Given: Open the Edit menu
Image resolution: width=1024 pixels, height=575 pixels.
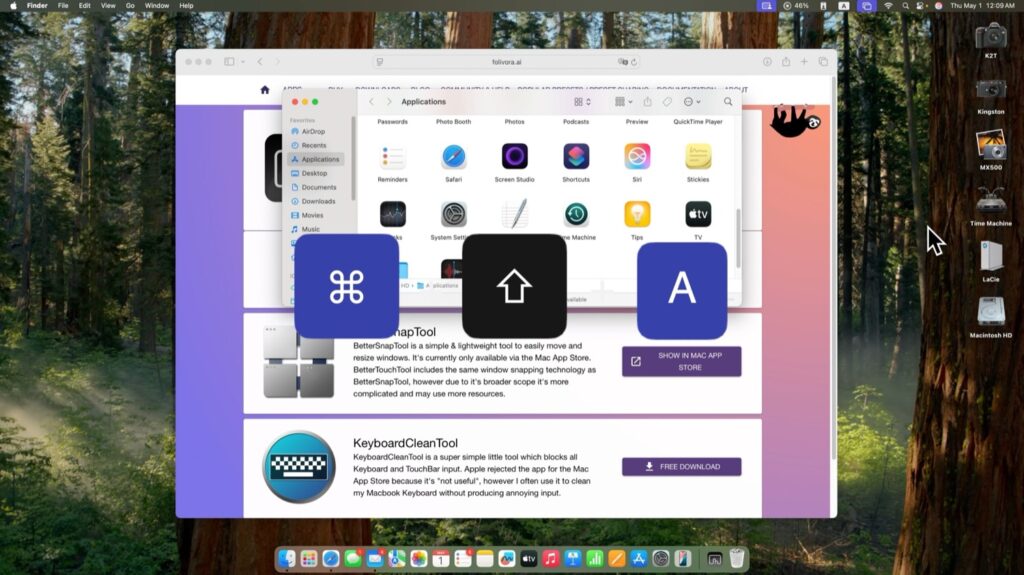Looking at the screenshot, I should coord(84,5).
